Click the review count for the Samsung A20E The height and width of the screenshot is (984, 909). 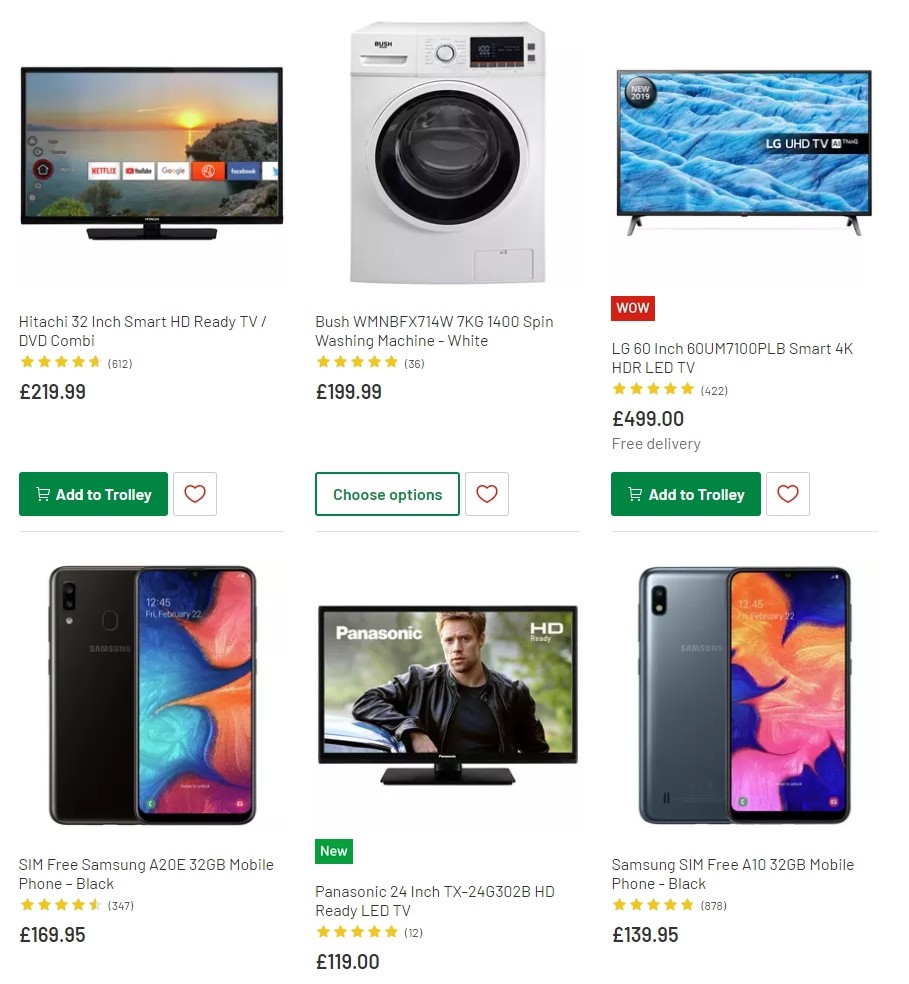pyautogui.click(x=119, y=905)
